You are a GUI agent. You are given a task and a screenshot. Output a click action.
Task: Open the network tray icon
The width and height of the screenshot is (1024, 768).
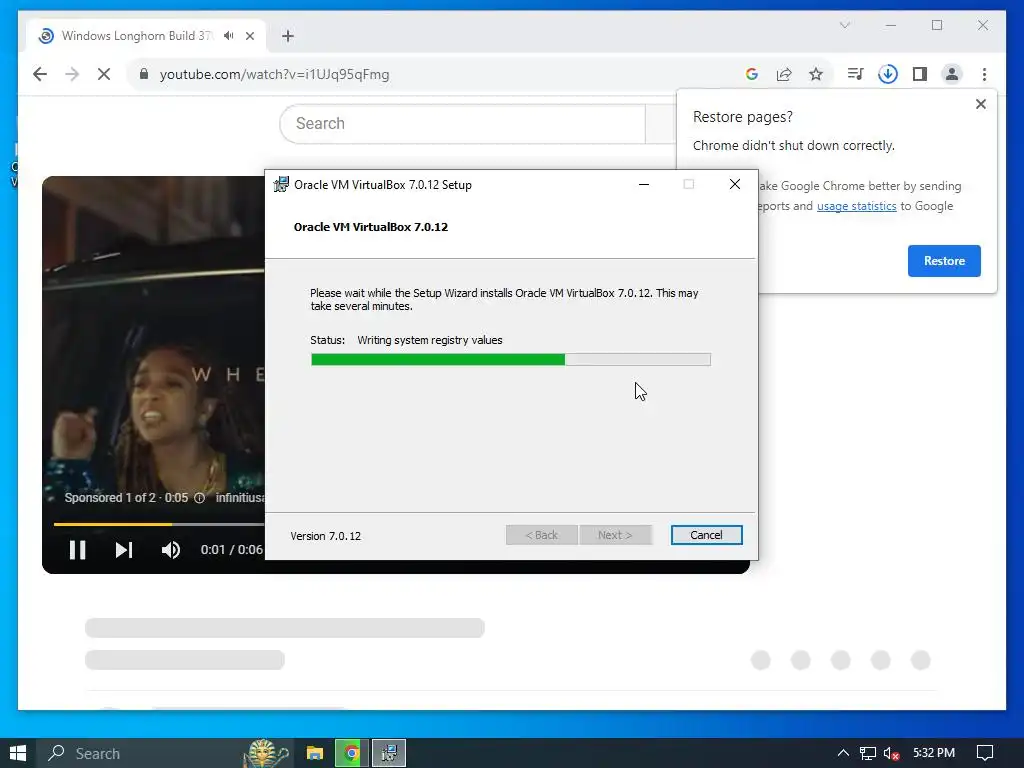coord(867,753)
